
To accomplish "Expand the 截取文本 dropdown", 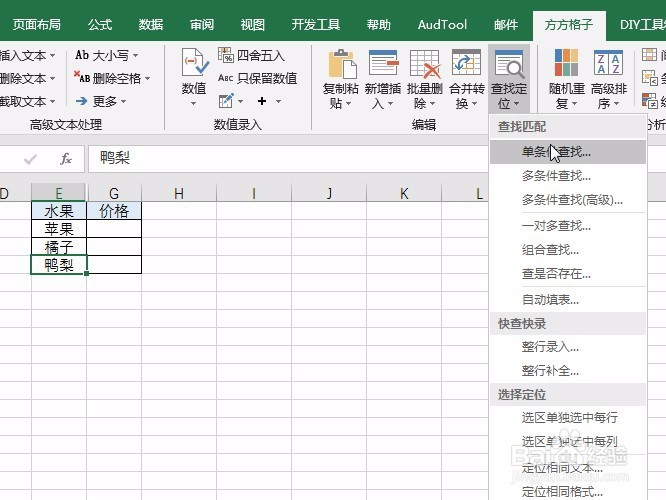I will pyautogui.click(x=53, y=102).
